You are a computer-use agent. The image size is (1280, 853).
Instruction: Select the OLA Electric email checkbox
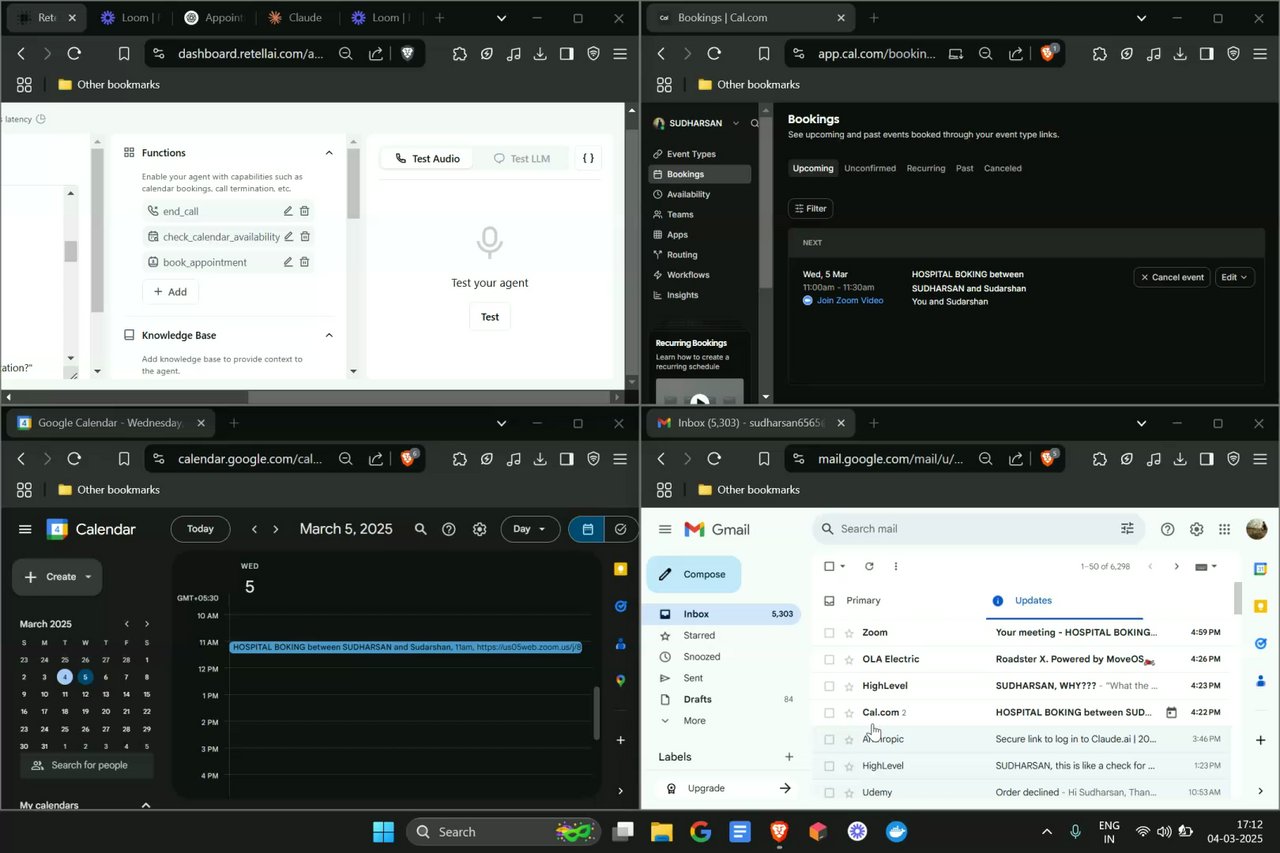[x=829, y=659]
